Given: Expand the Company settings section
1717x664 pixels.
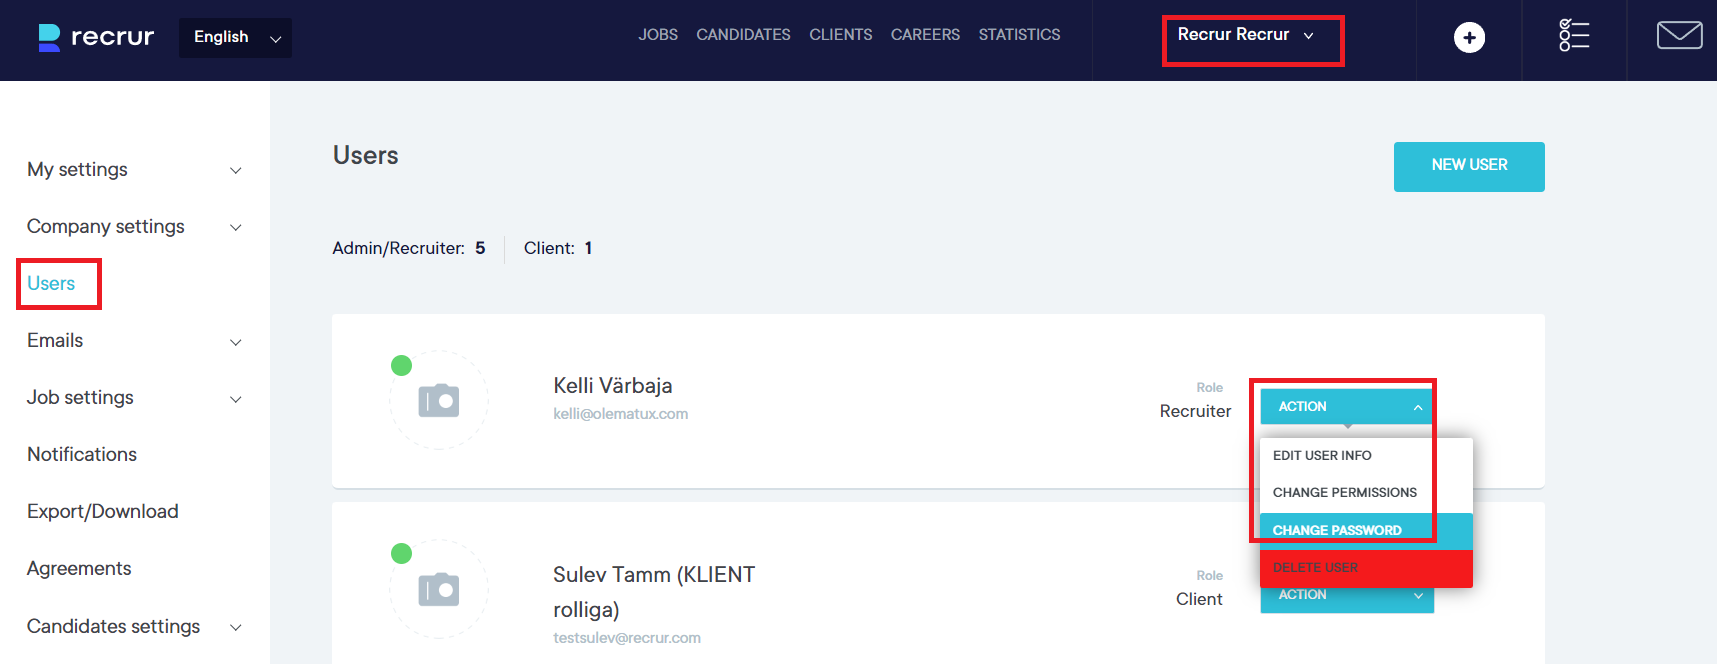Looking at the screenshot, I should 134,227.
